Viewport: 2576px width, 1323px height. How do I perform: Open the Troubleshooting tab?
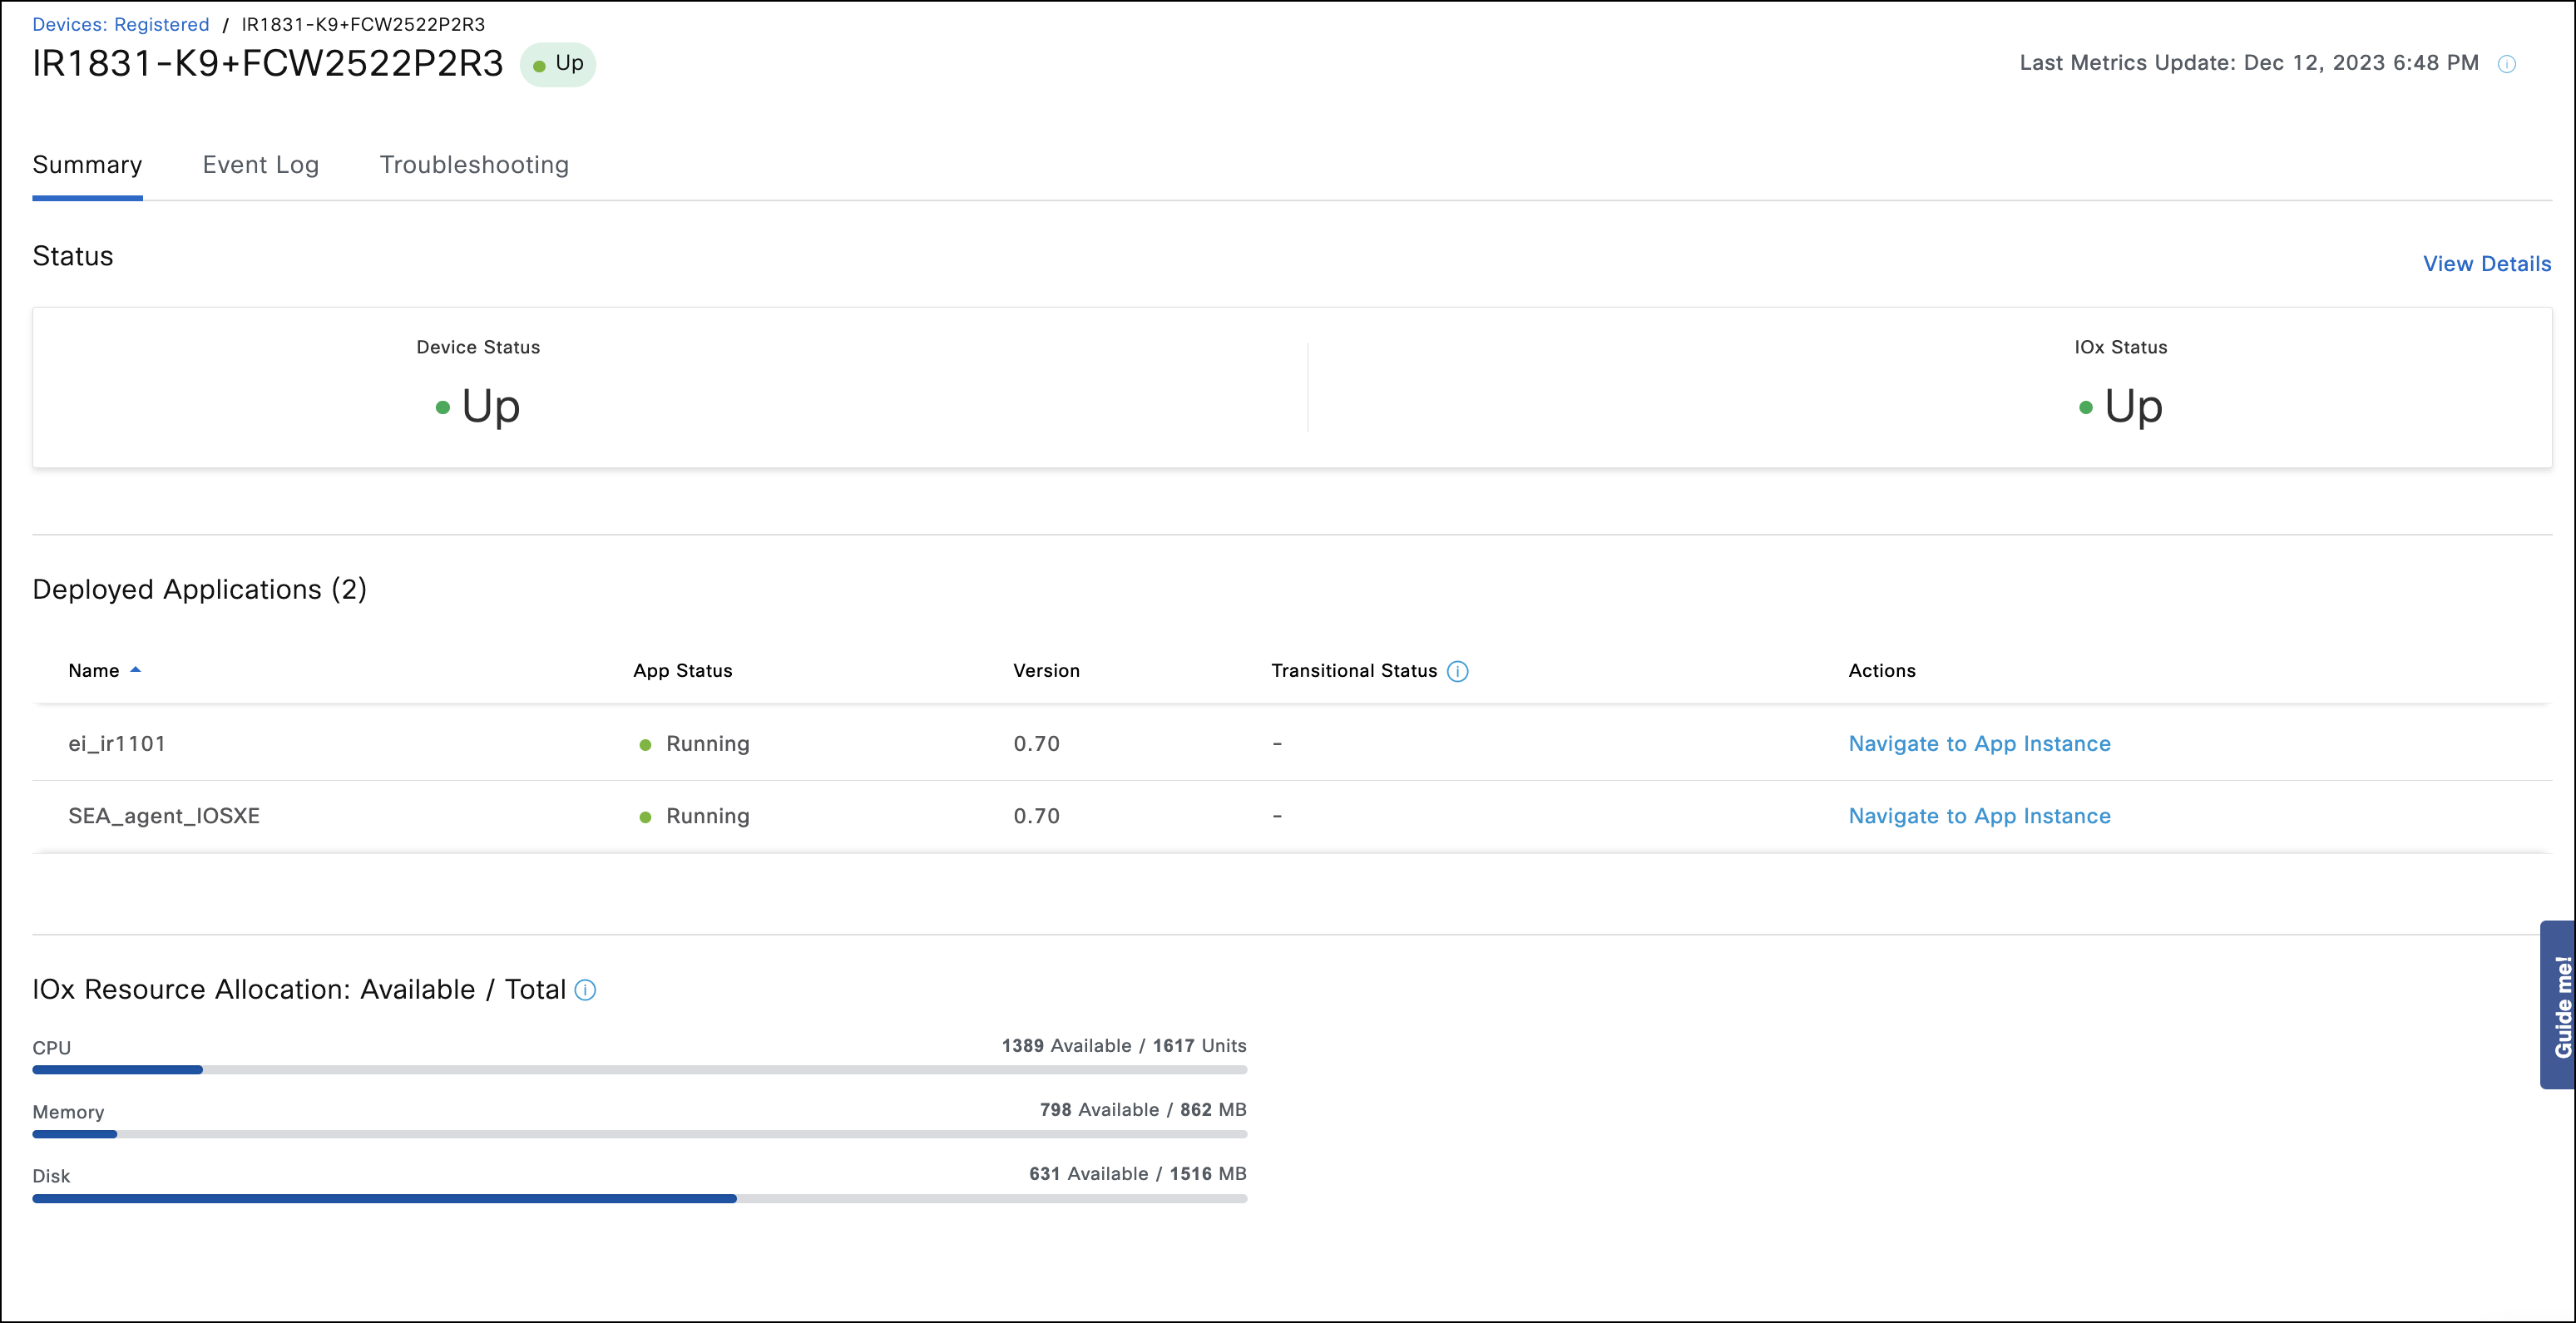tap(473, 165)
